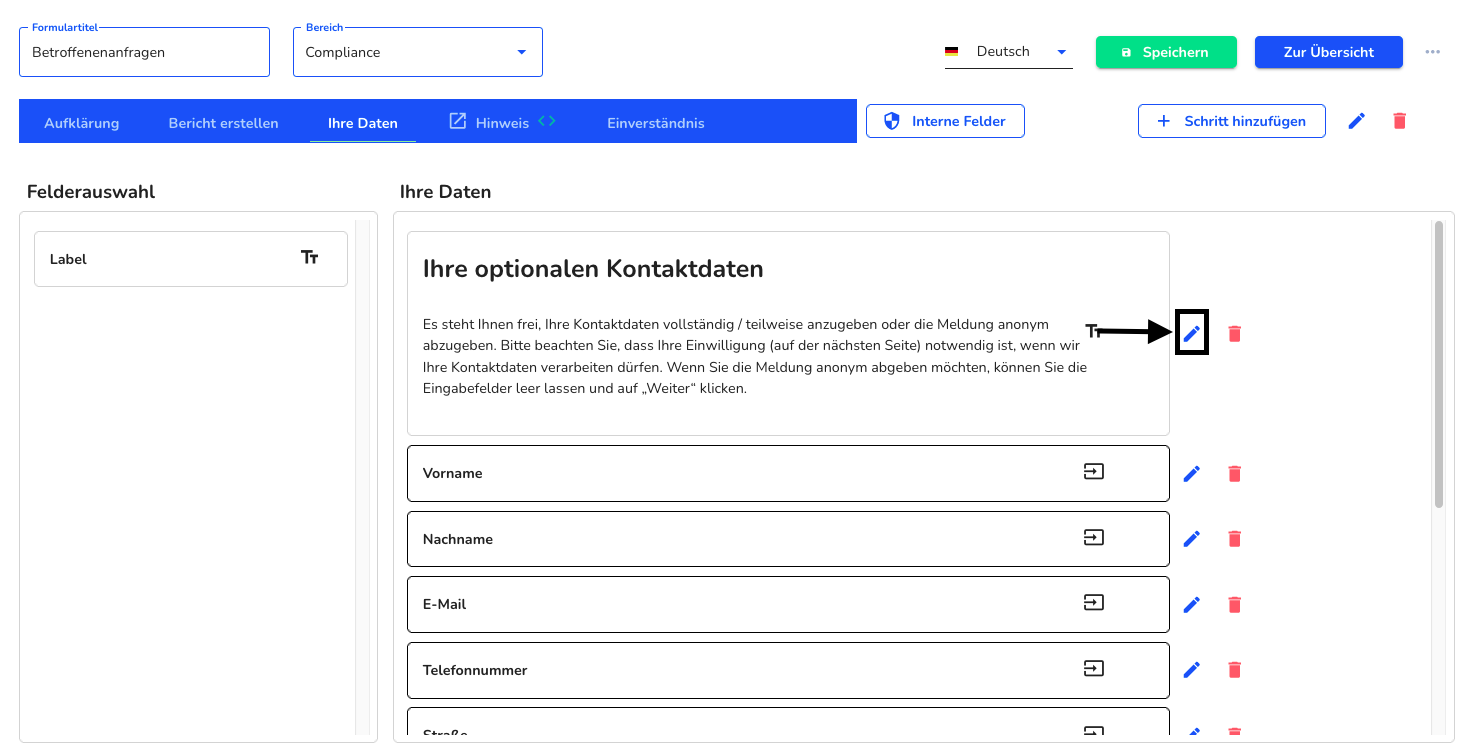This screenshot has height=755, width=1470.
Task: Select the Vorname field row
Action: pyautogui.click(x=788, y=473)
